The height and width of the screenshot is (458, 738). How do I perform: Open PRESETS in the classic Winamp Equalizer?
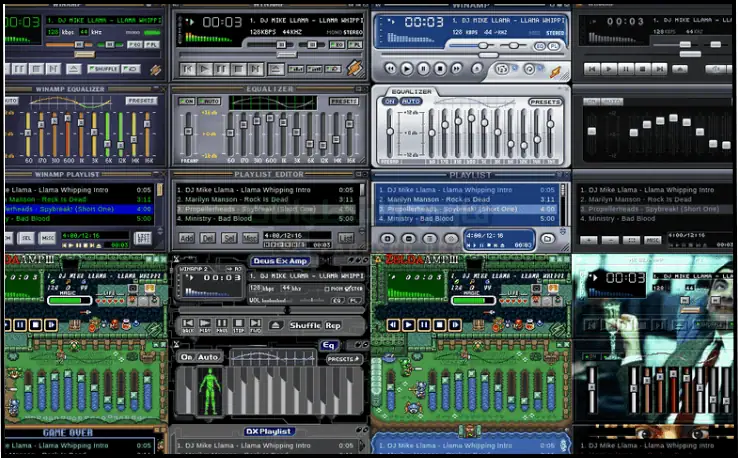tap(142, 101)
